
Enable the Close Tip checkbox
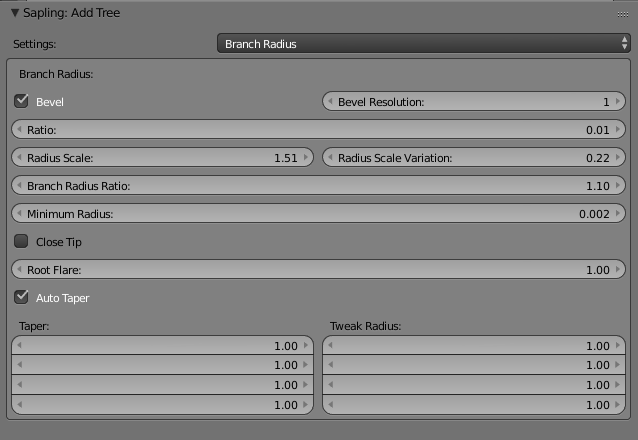21,241
